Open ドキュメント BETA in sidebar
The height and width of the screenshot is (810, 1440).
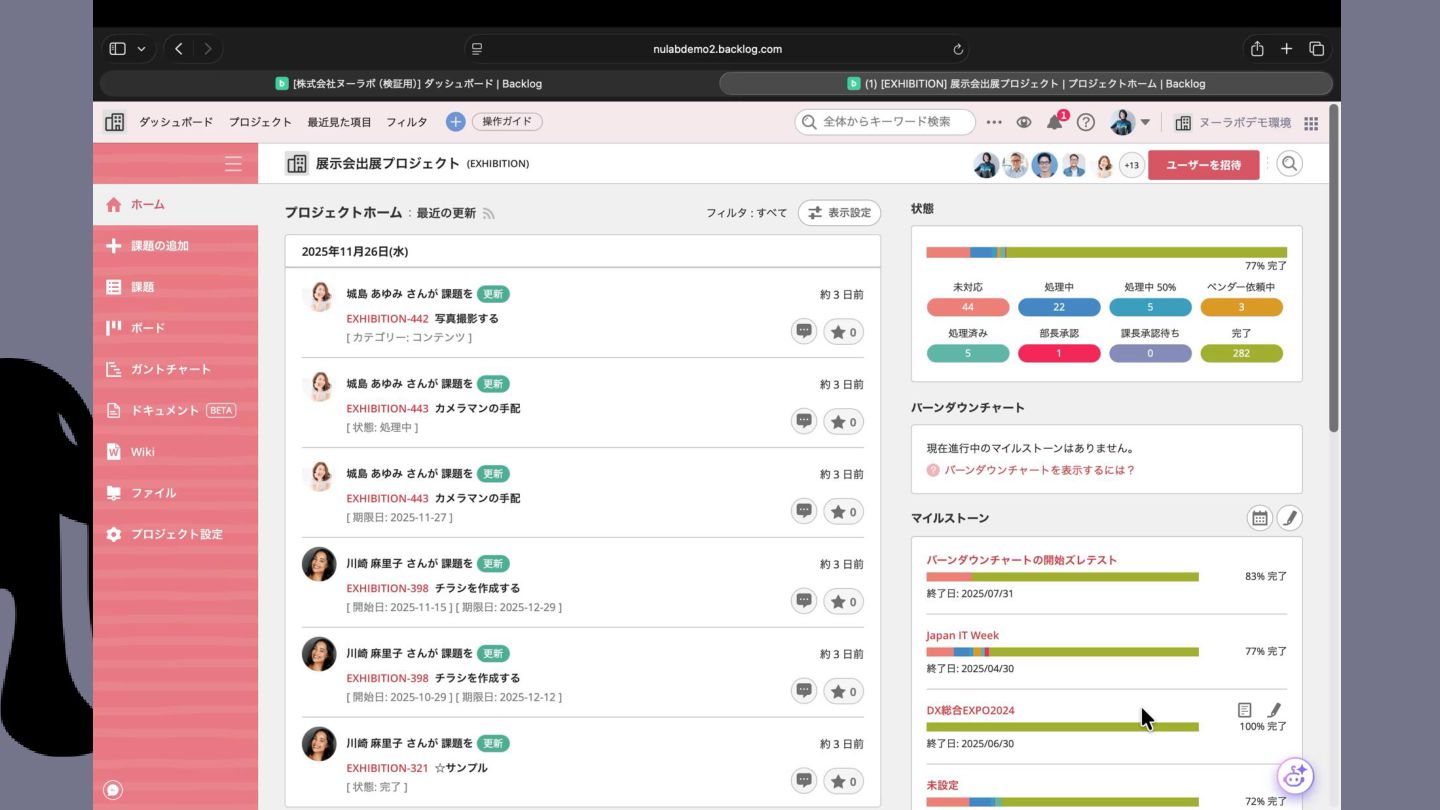(x=175, y=410)
